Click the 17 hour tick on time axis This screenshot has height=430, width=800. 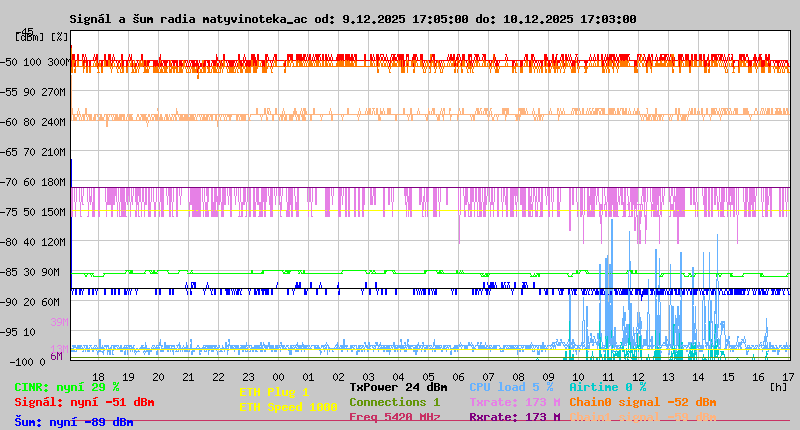coord(788,377)
